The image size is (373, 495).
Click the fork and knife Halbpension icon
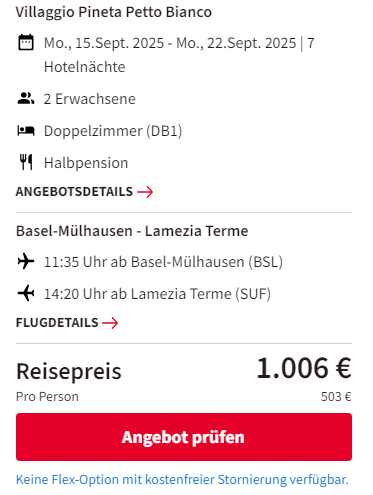pyautogui.click(x=26, y=162)
